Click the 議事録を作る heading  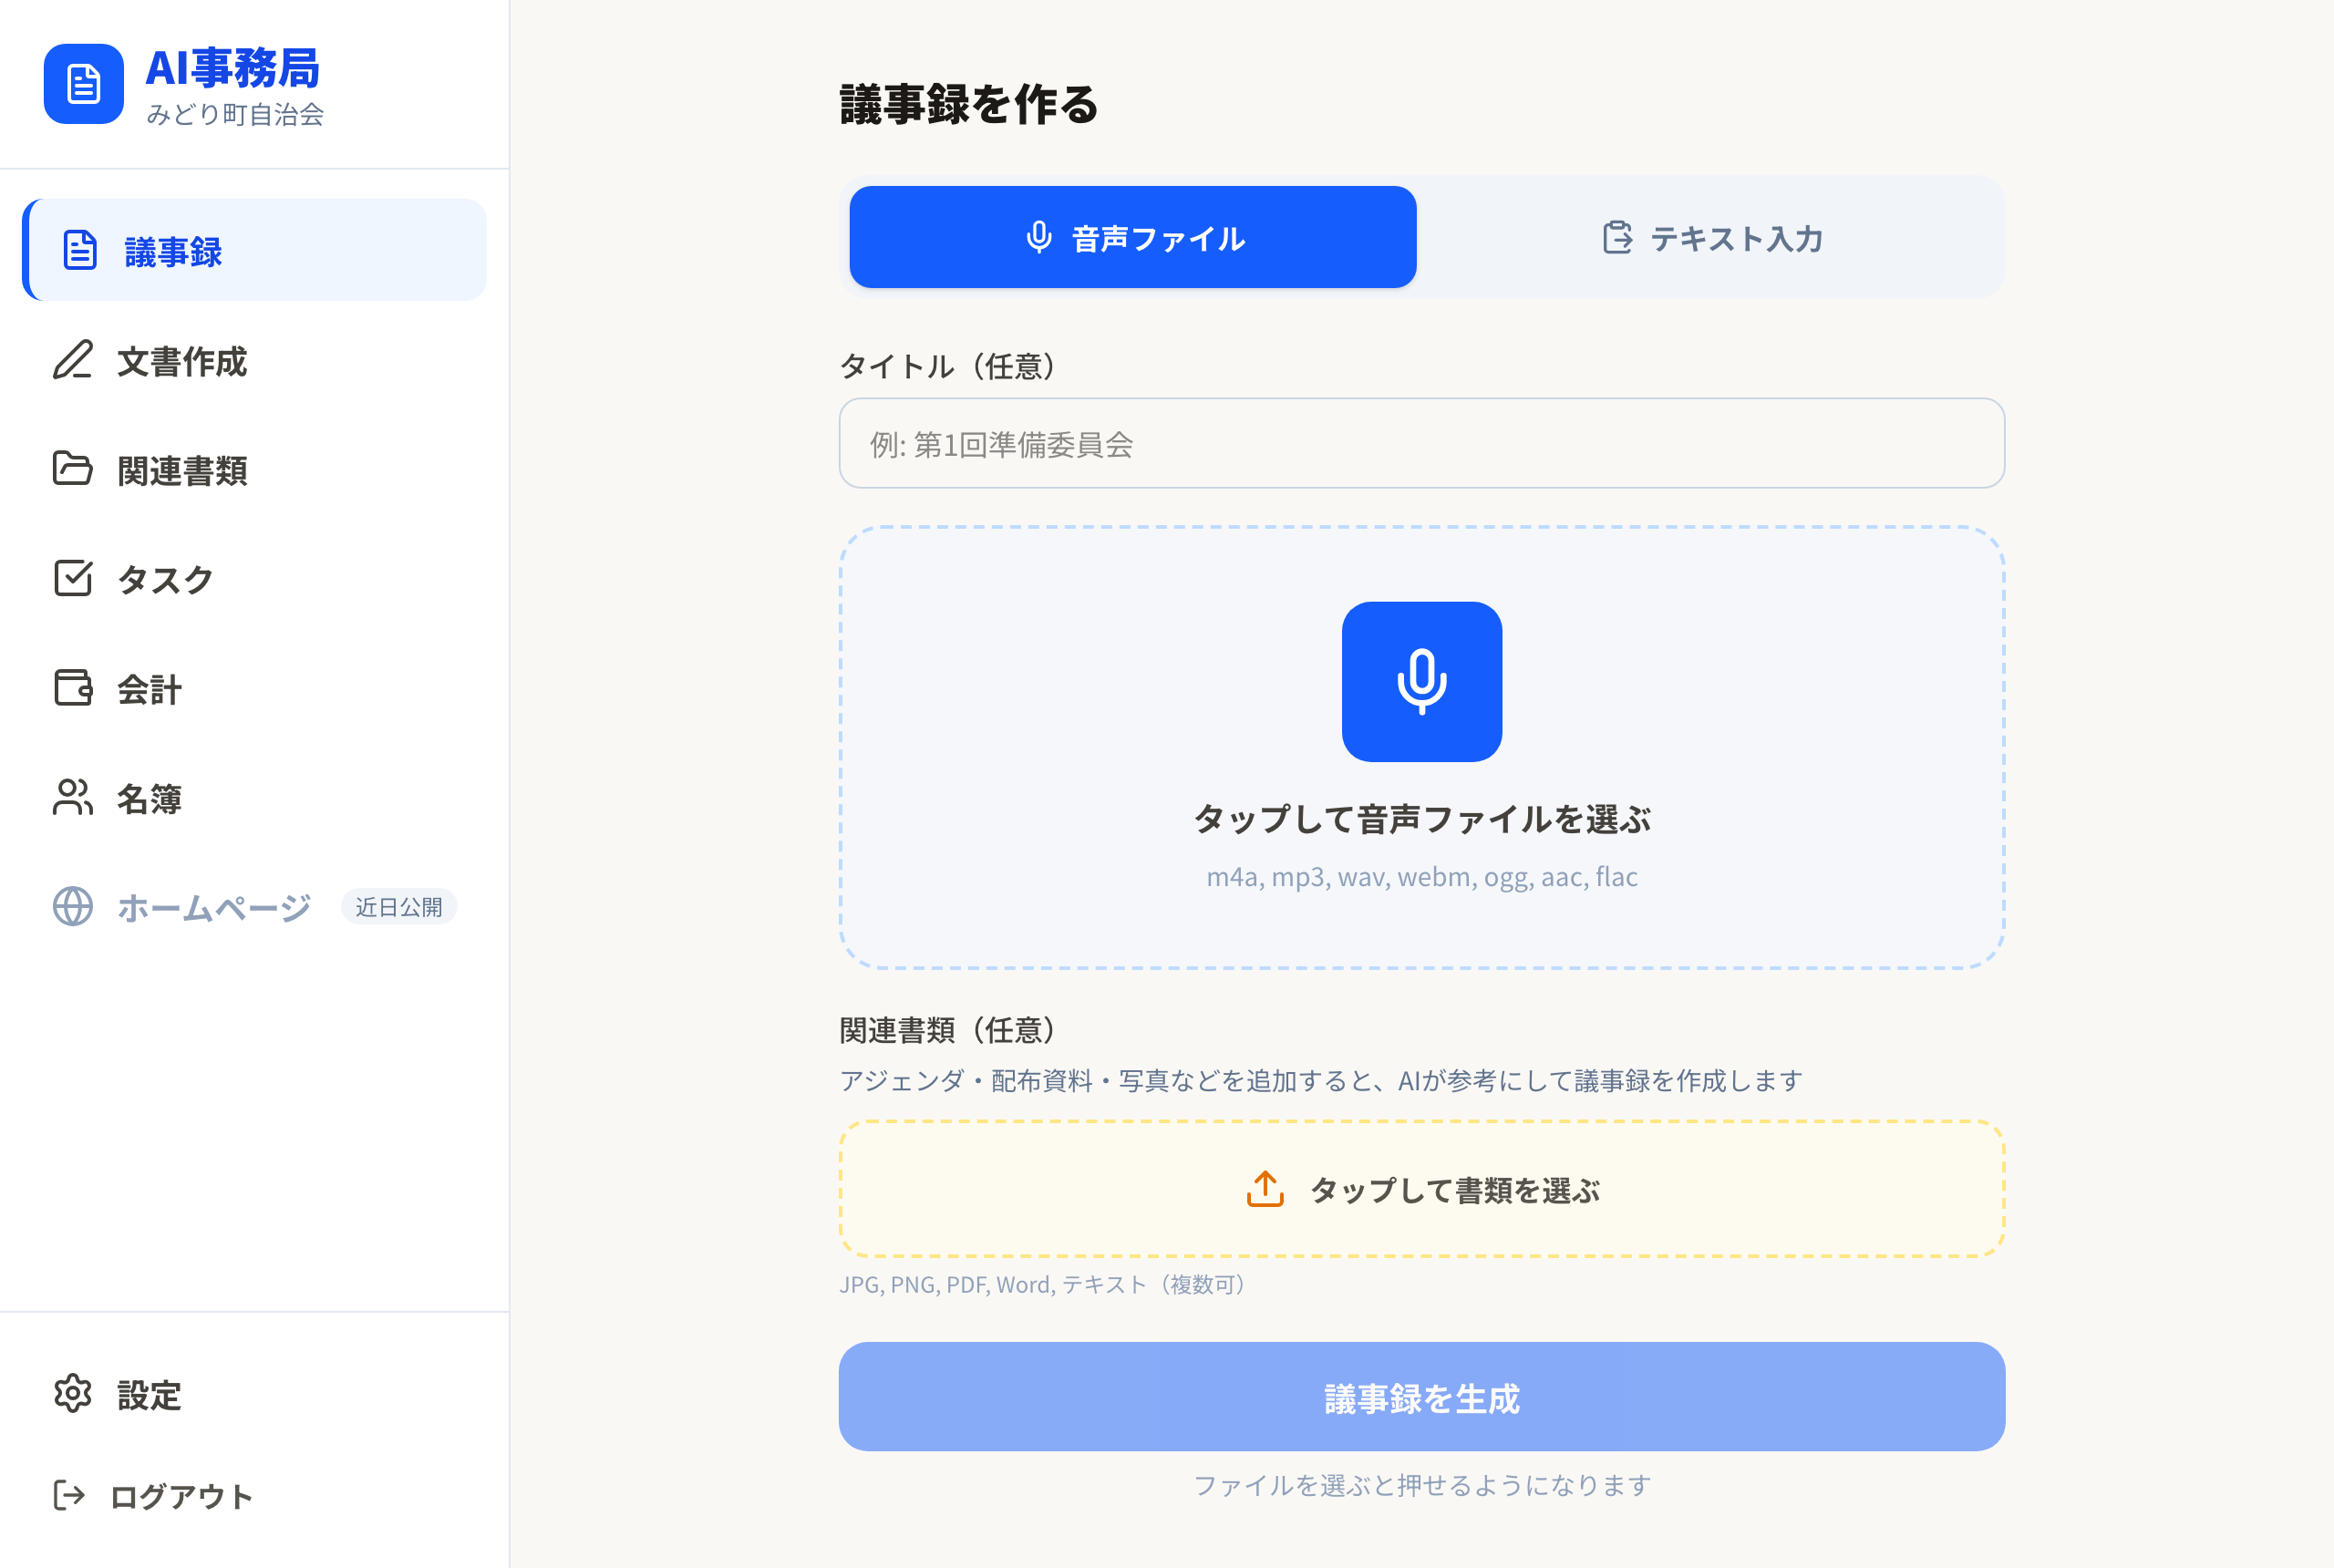[968, 104]
